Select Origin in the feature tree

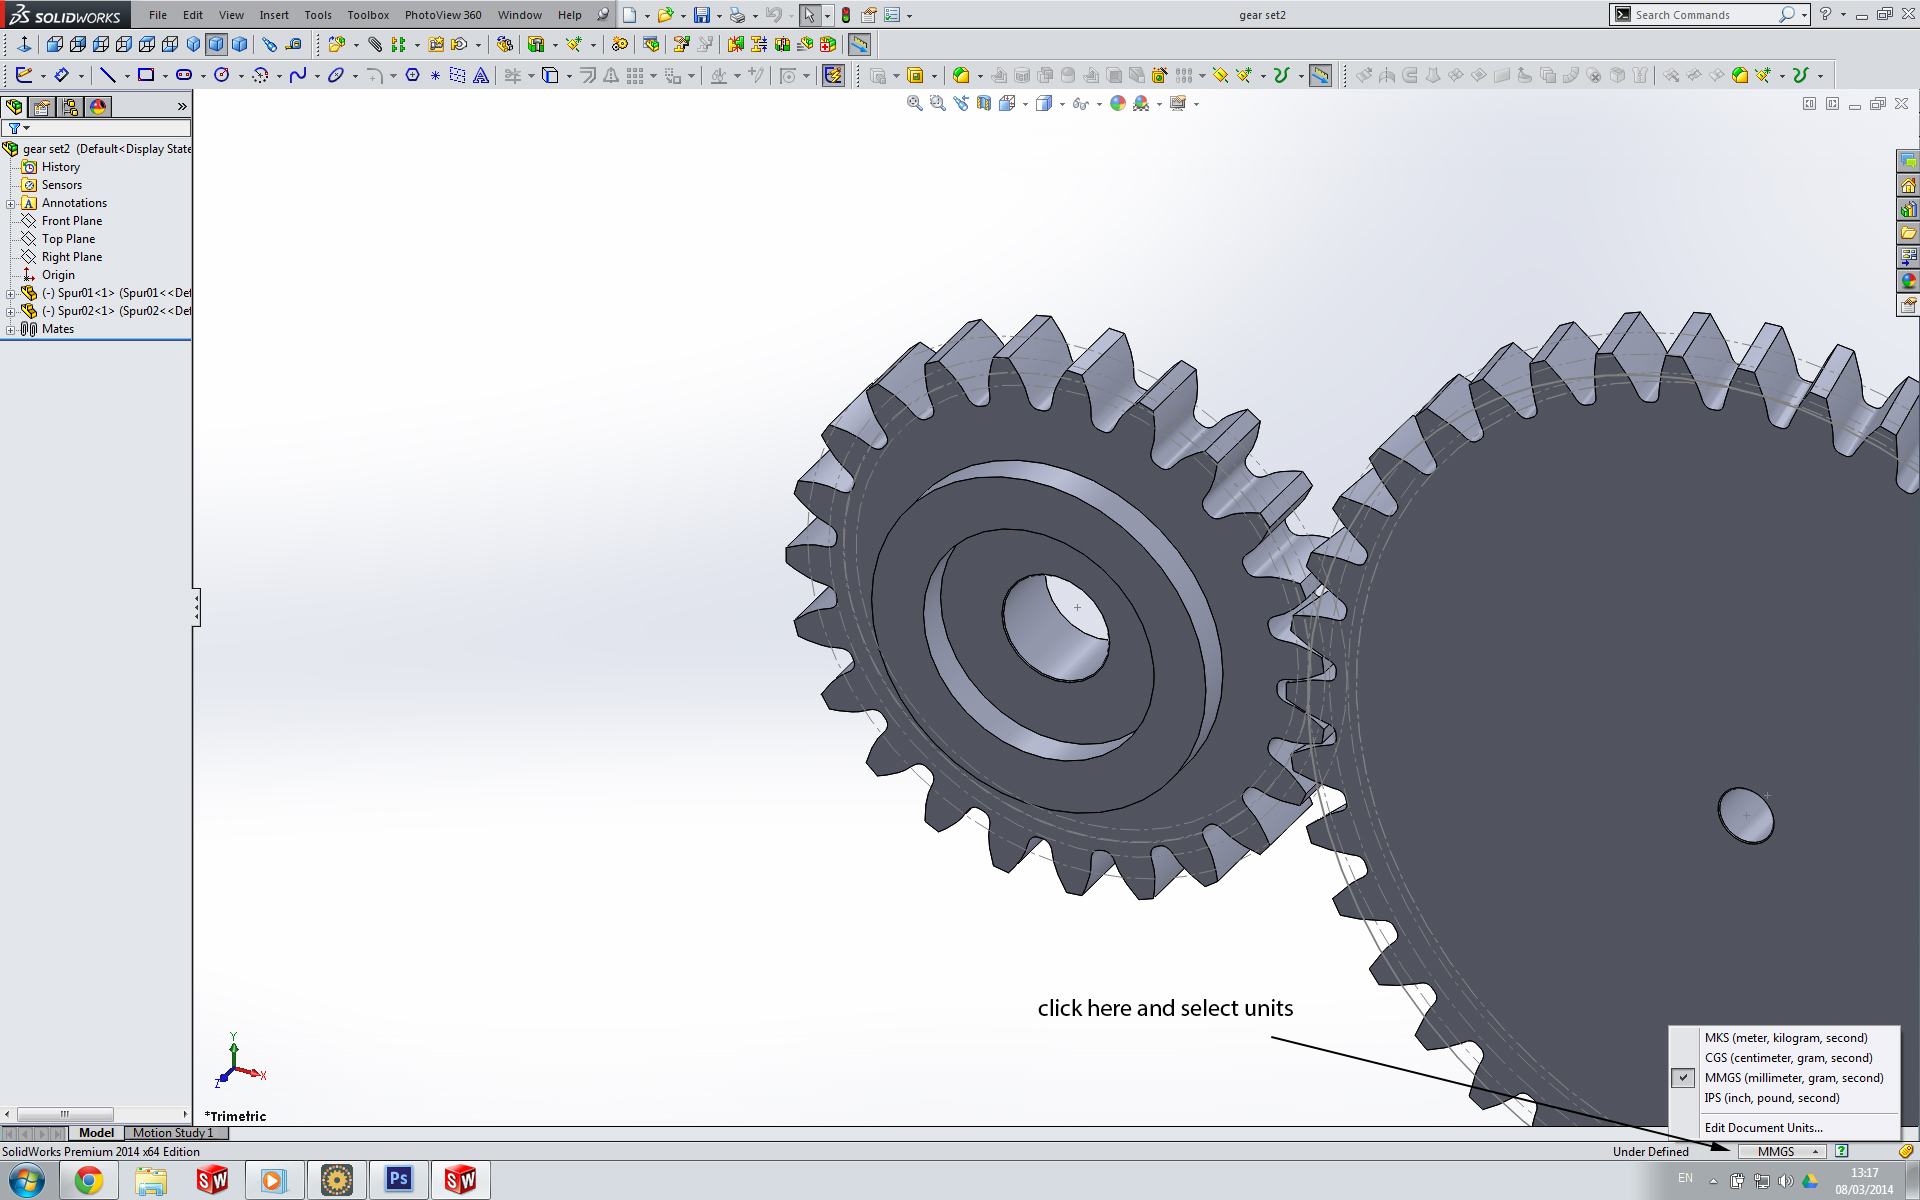(58, 275)
